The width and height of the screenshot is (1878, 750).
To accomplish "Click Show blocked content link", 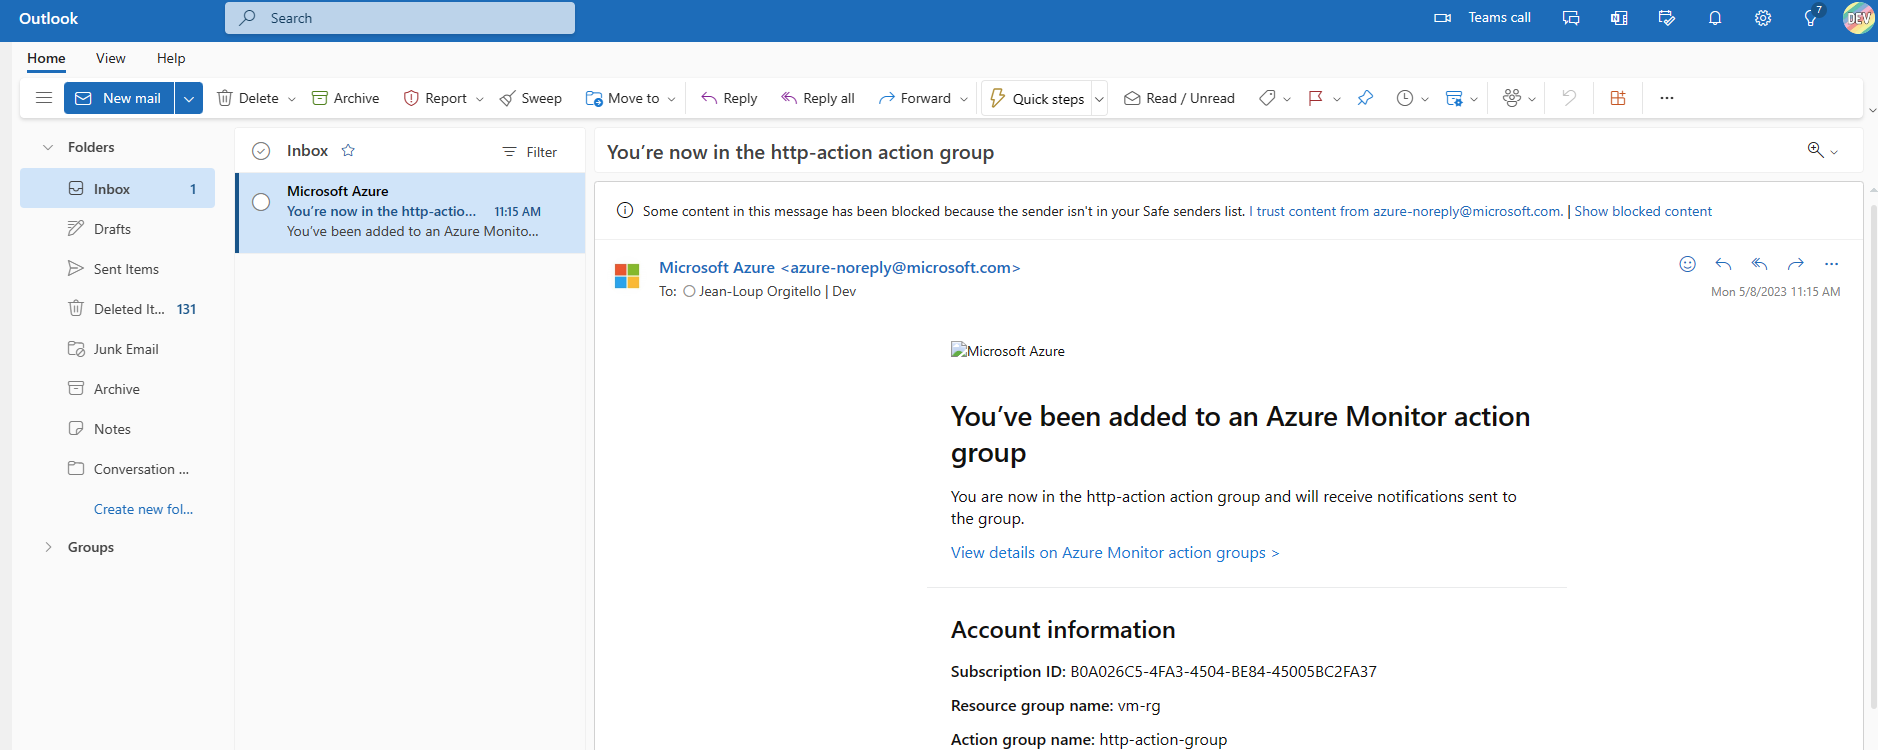I will (1643, 211).
